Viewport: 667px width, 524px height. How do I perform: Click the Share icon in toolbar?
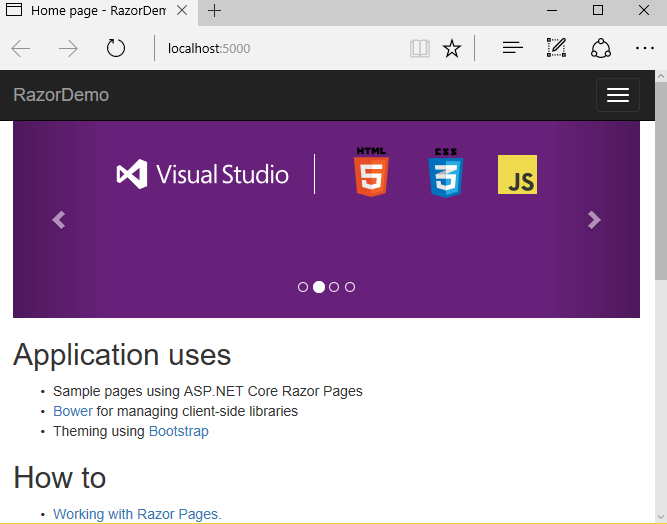[x=600, y=48]
